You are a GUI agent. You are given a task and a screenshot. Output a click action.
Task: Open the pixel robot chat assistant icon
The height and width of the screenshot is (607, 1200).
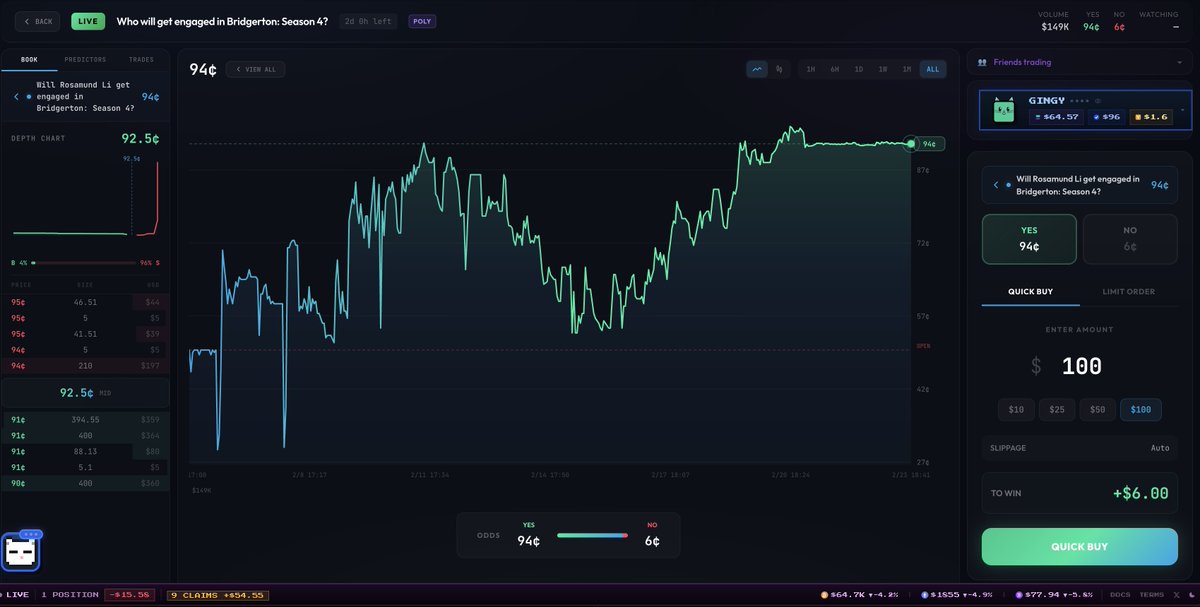(22, 550)
